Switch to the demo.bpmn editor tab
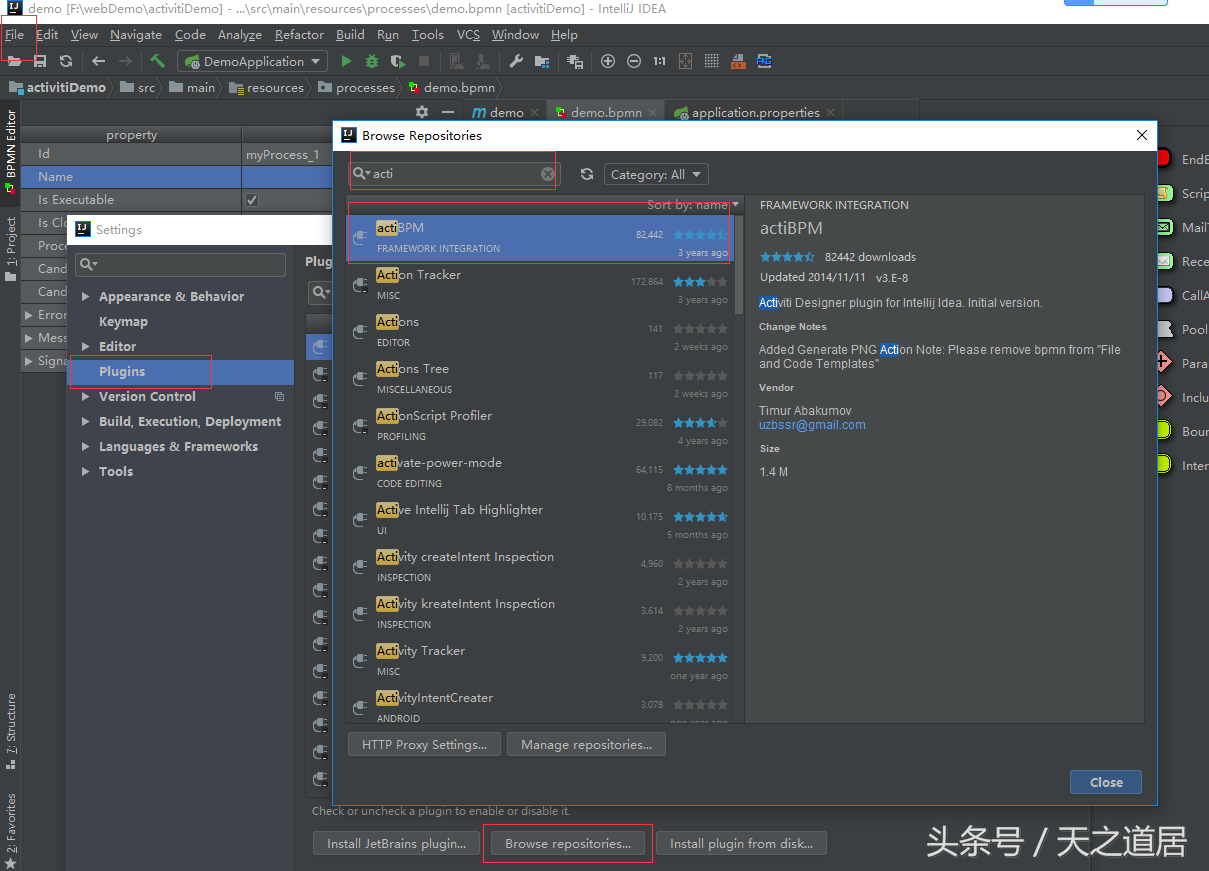1209x871 pixels. coord(605,112)
